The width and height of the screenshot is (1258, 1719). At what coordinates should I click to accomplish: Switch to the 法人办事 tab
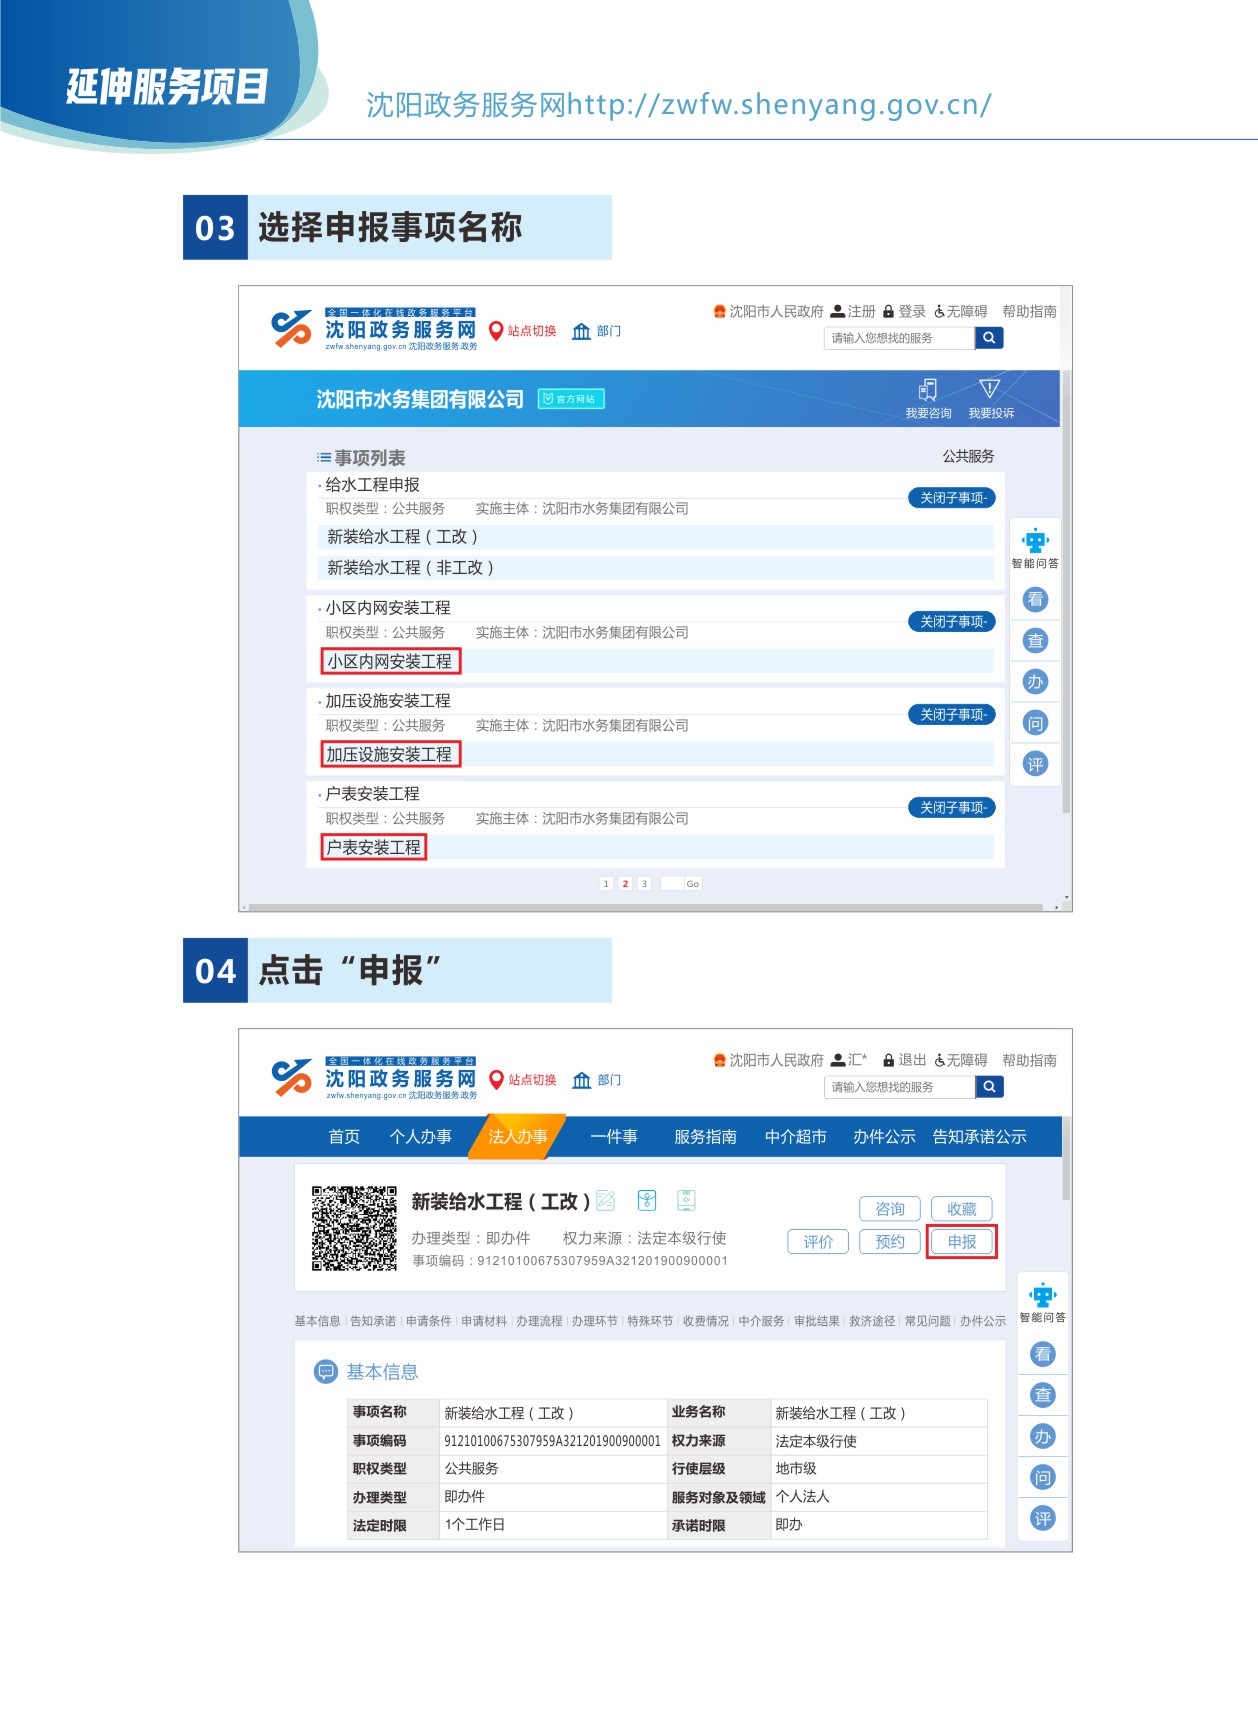click(x=517, y=1137)
